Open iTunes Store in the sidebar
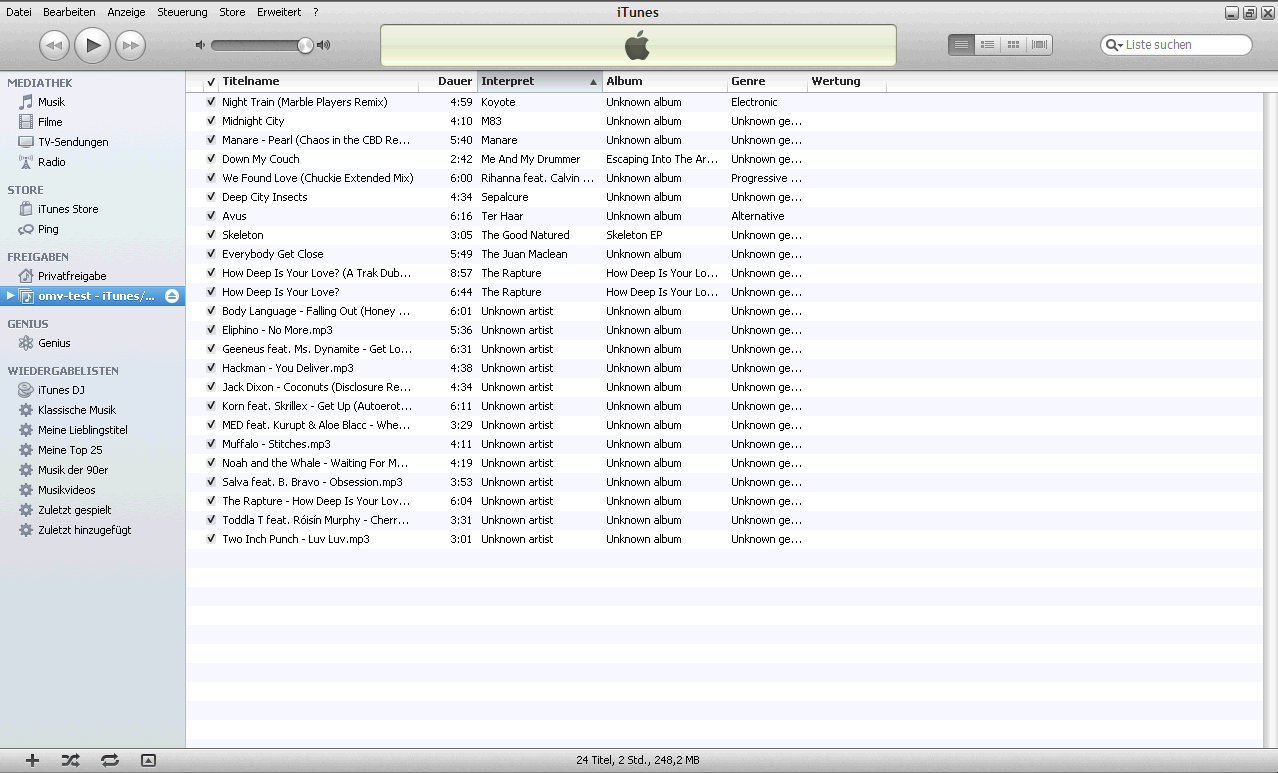This screenshot has height=773, width=1278. pos(68,209)
